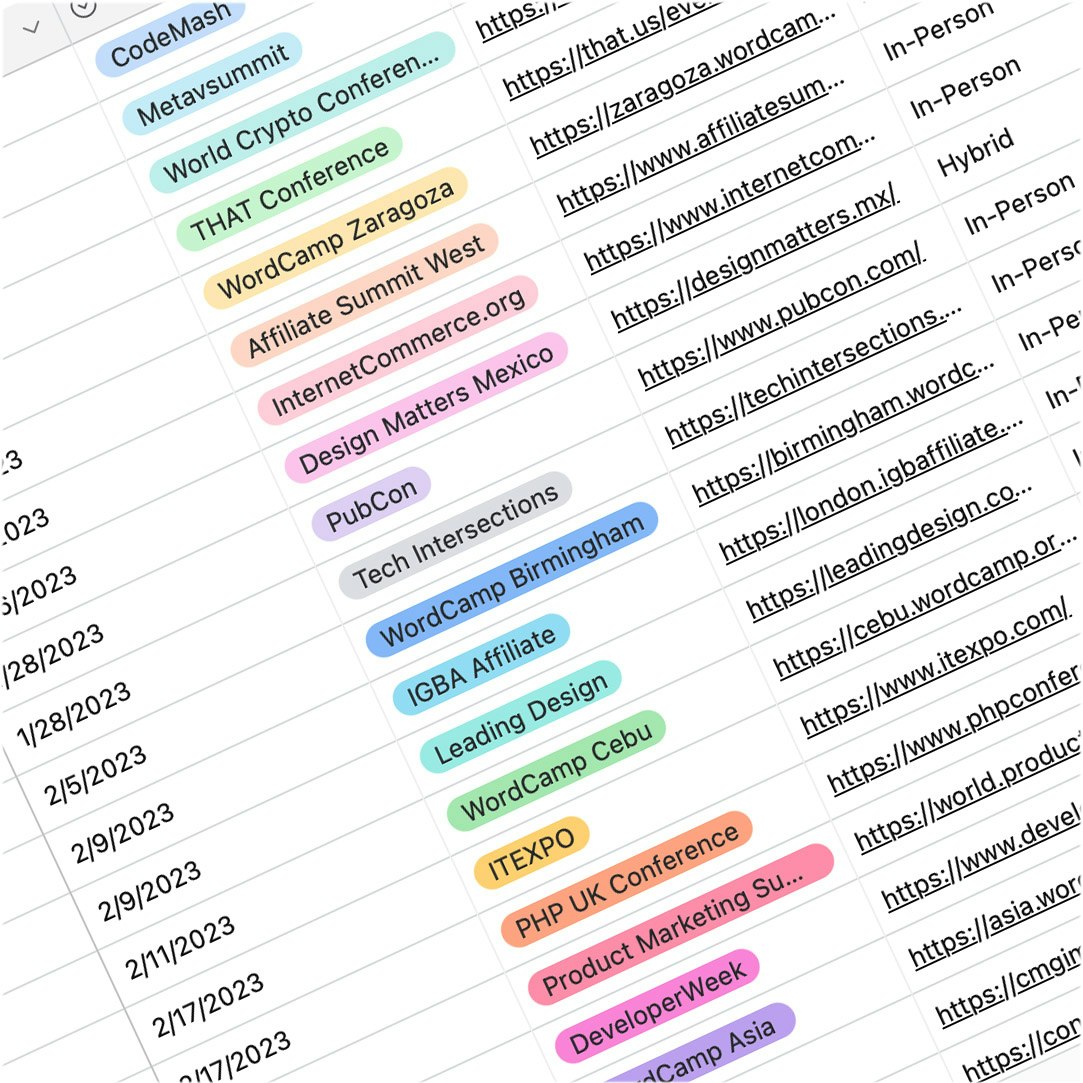Image resolution: width=1083 pixels, height=1083 pixels.
Task: Open the Tech Intersections tag
Action: (x=455, y=535)
